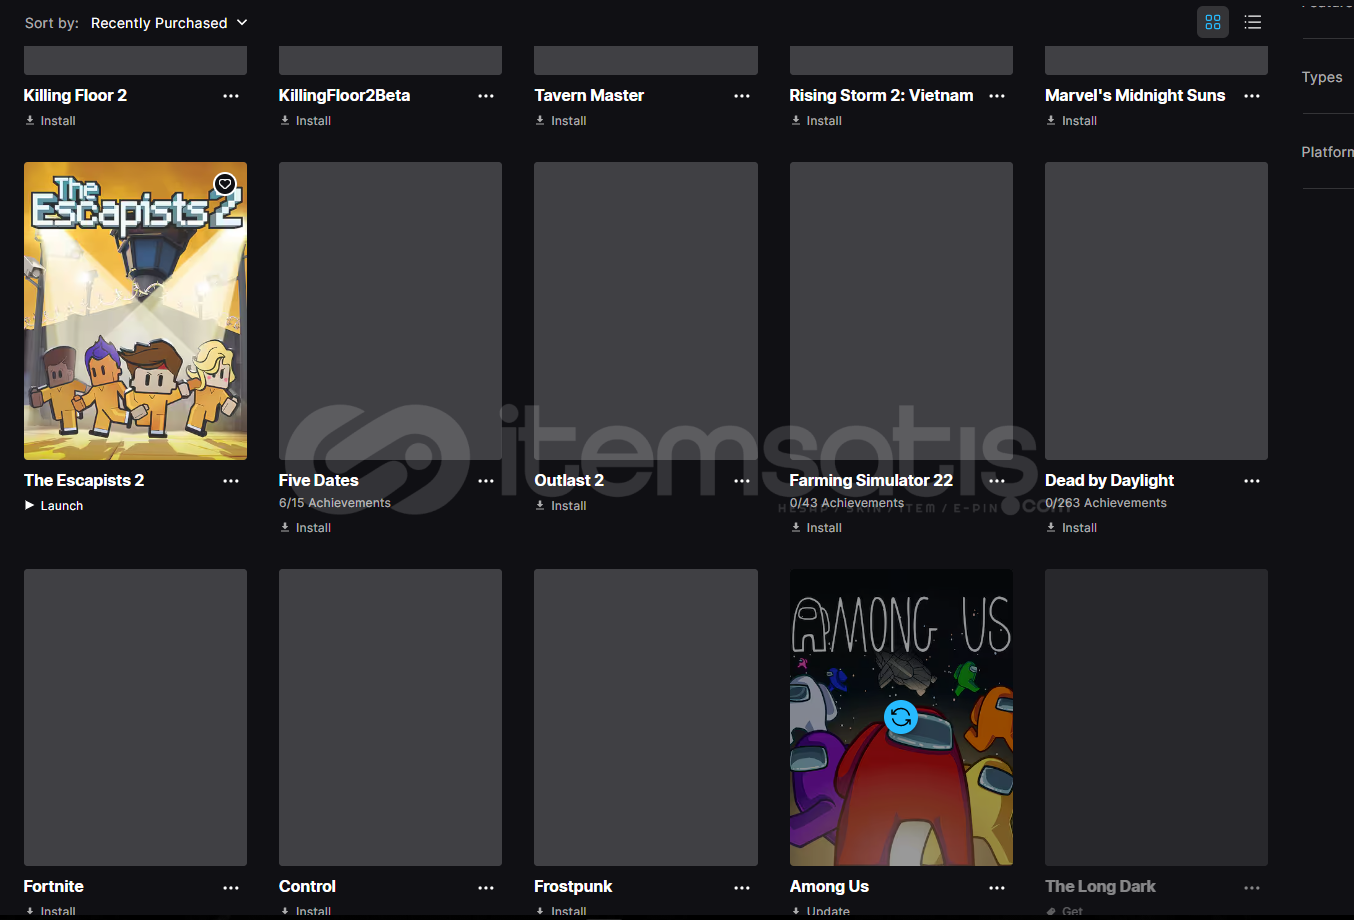The image size is (1354, 920).
Task: Open Outlast 2 three-dot menu
Action: (742, 481)
